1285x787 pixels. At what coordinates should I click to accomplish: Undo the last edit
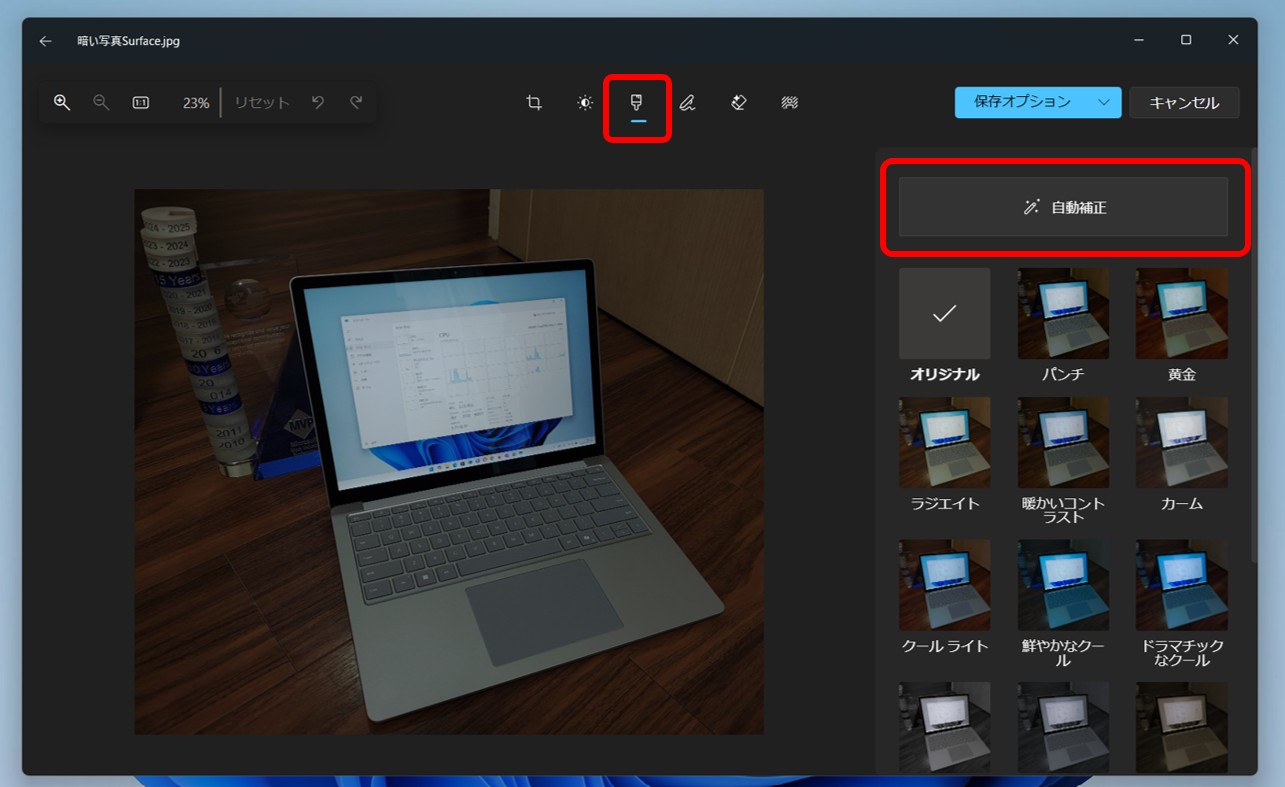[318, 102]
